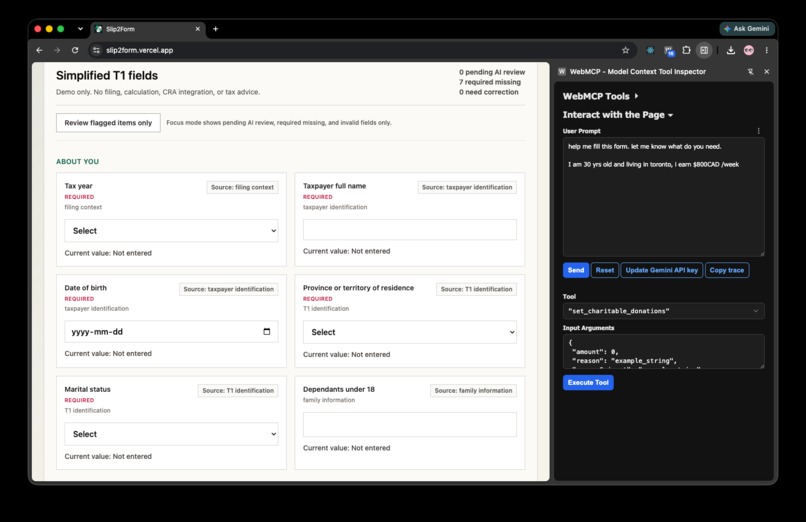Click Source: taxpayer identification tag on Taxpayer full name
Screen dimensions: 806x522
pyautogui.click(x=467, y=187)
